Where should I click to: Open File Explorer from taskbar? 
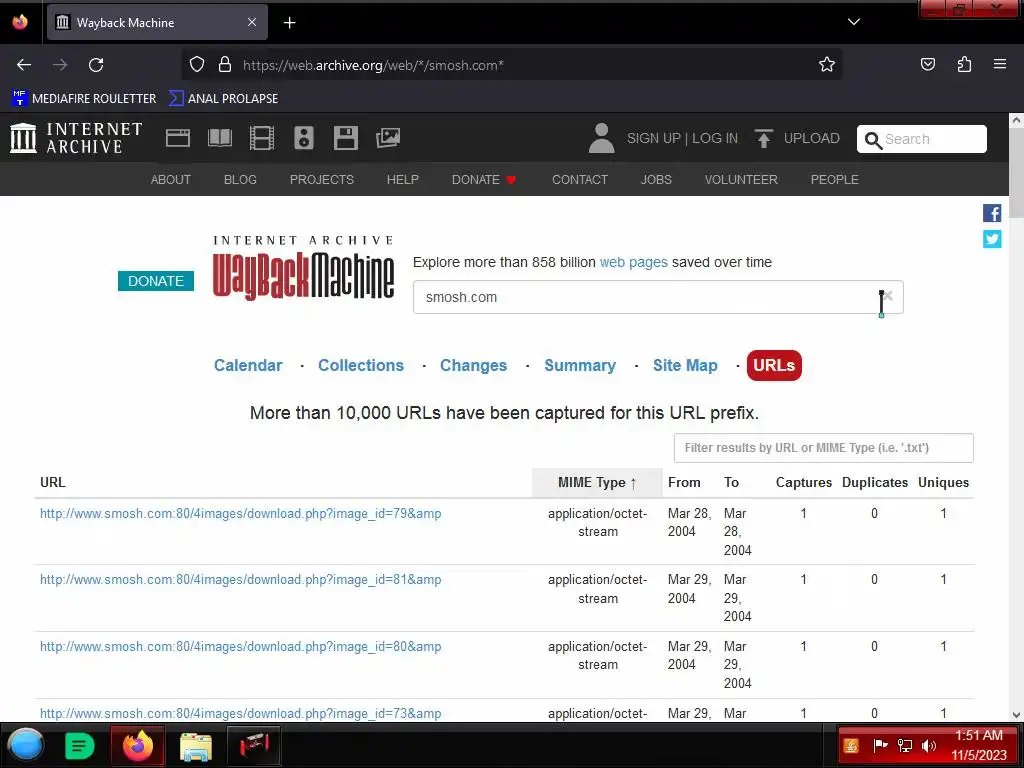pyautogui.click(x=195, y=746)
